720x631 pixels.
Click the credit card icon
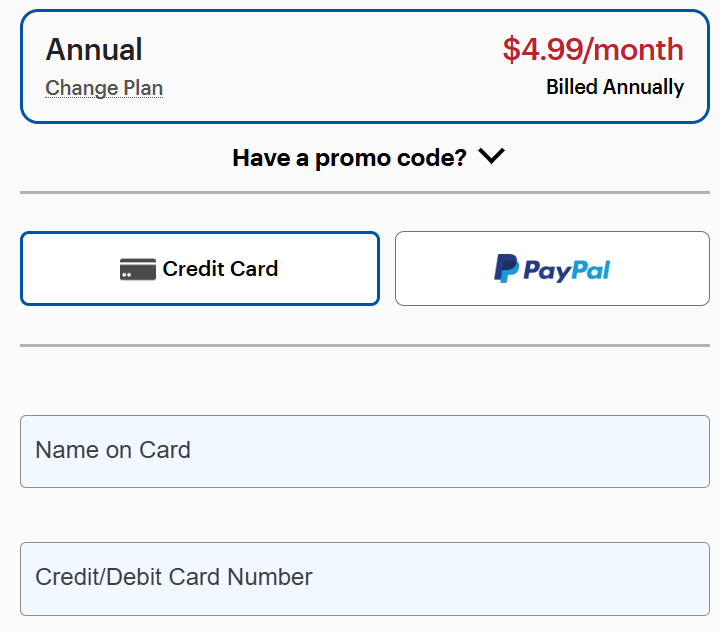137,269
